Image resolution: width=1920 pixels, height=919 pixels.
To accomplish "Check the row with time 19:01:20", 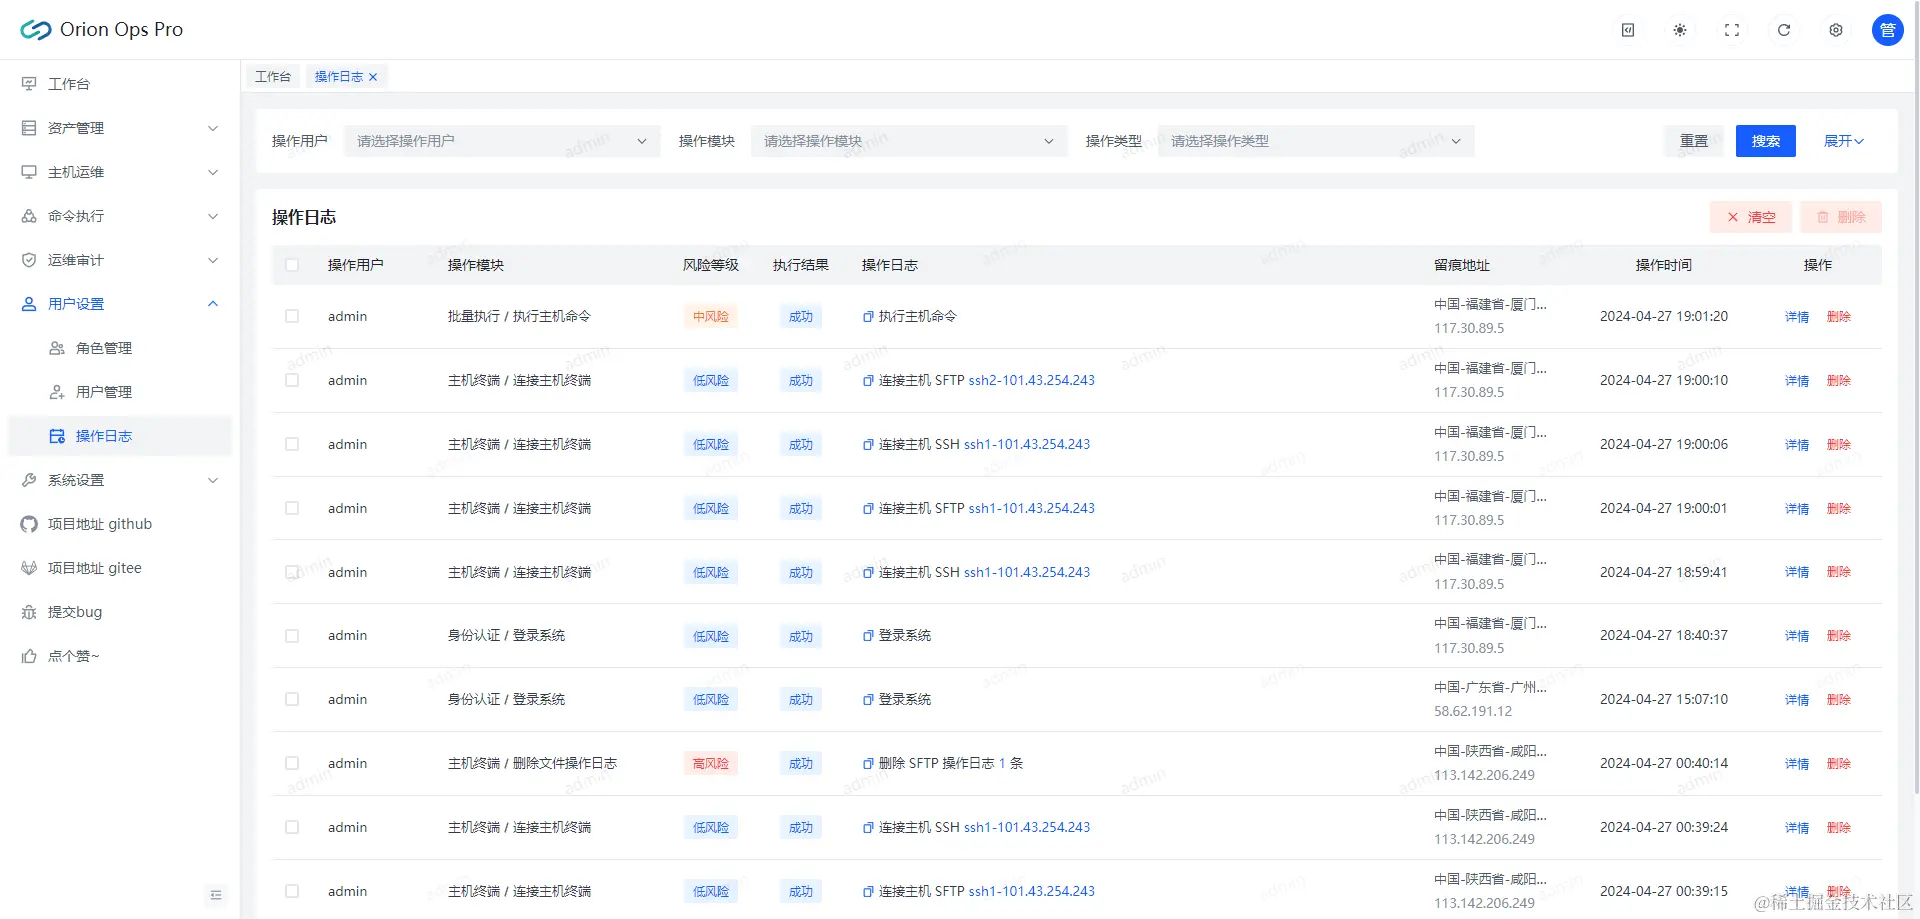I will [x=292, y=316].
